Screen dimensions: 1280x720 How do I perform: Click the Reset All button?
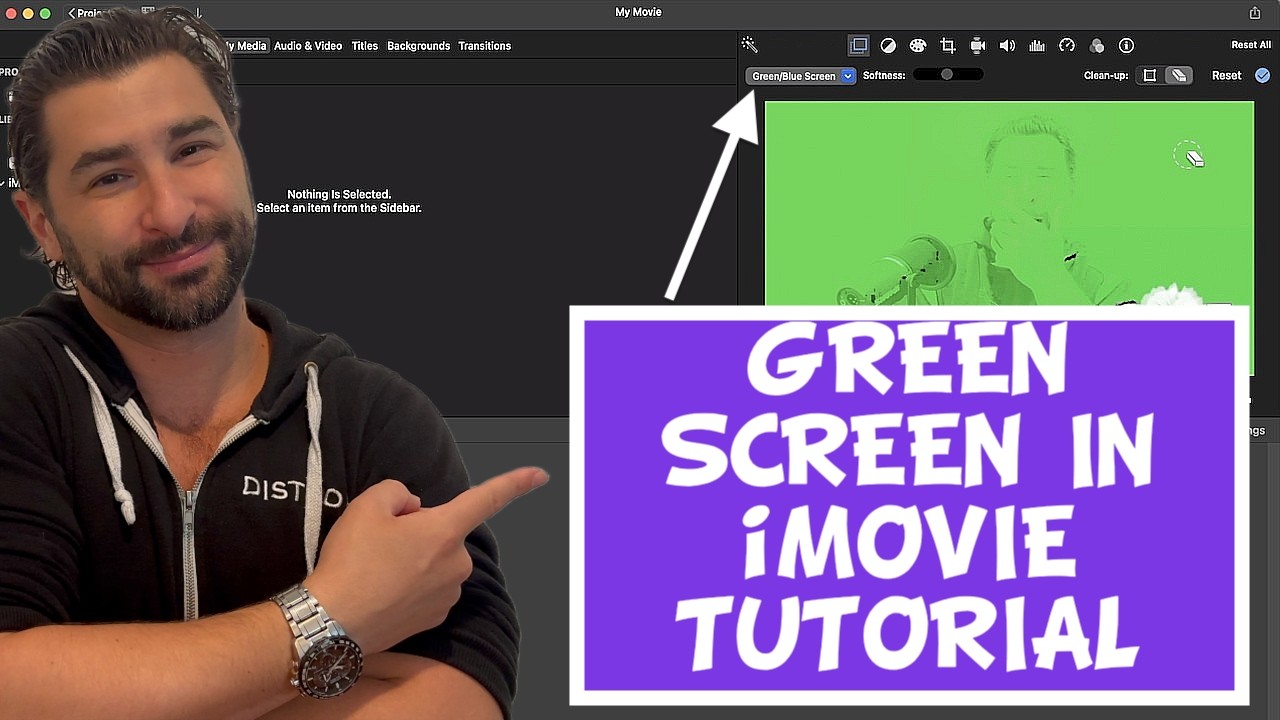click(x=1251, y=45)
